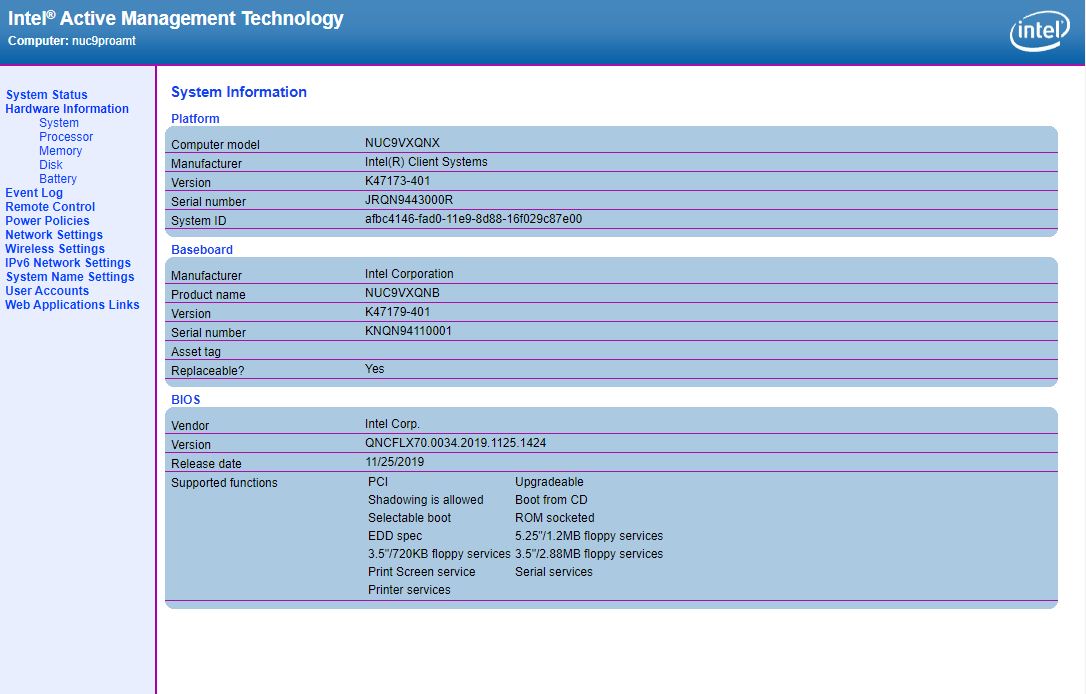Click the Baseboard section heading
The width and height of the screenshot is (1086, 694).
(x=202, y=249)
